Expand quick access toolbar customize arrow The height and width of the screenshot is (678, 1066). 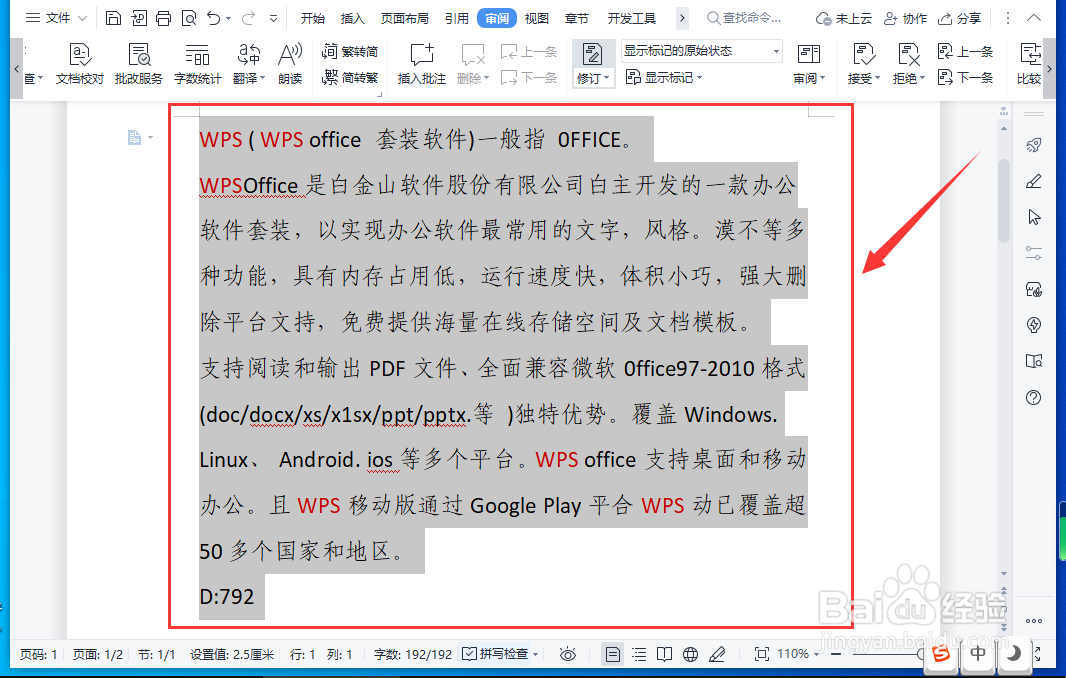click(x=273, y=18)
